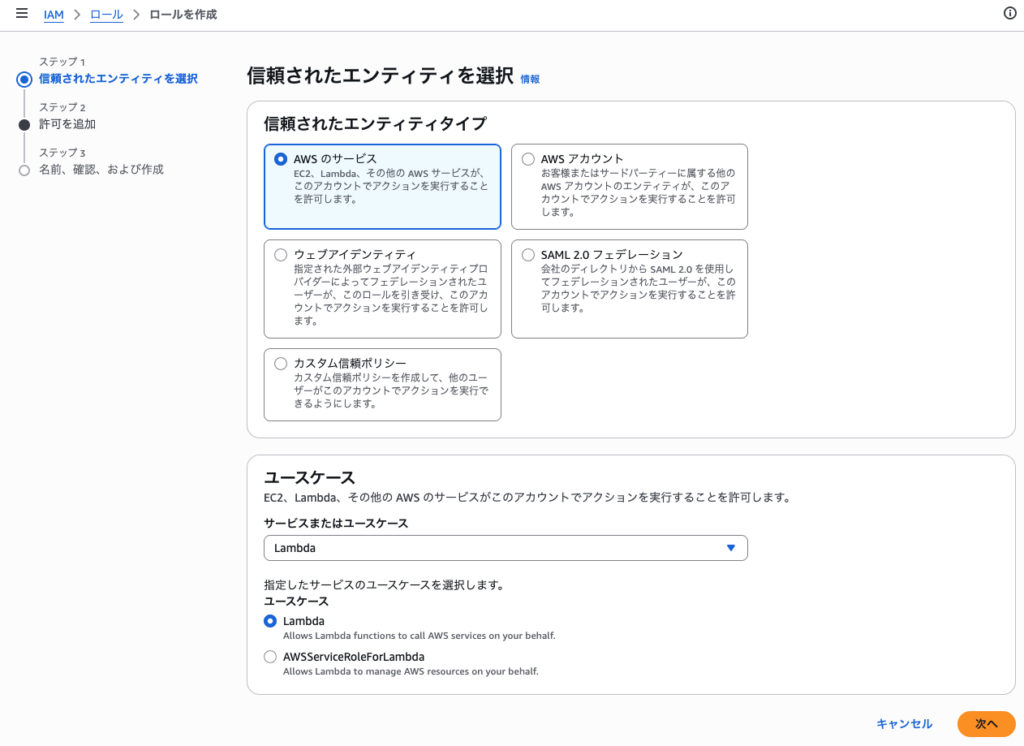Select SAML 2.0 フェデレーション option

coord(528,255)
